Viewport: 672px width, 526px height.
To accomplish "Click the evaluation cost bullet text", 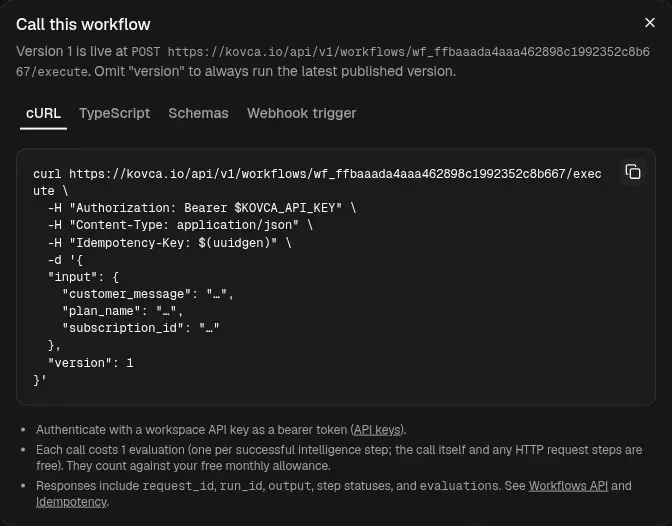I will click(x=339, y=458).
